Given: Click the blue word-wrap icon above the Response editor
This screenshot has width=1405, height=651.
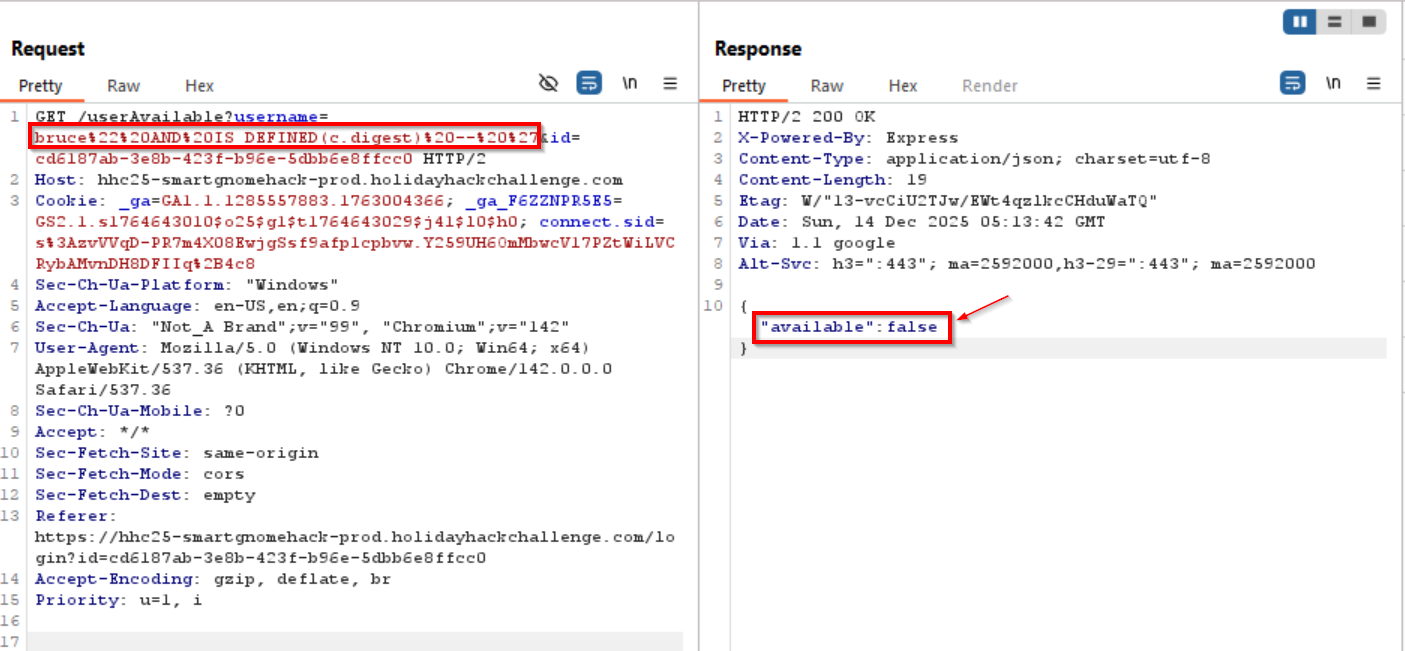Looking at the screenshot, I should click(x=1292, y=84).
